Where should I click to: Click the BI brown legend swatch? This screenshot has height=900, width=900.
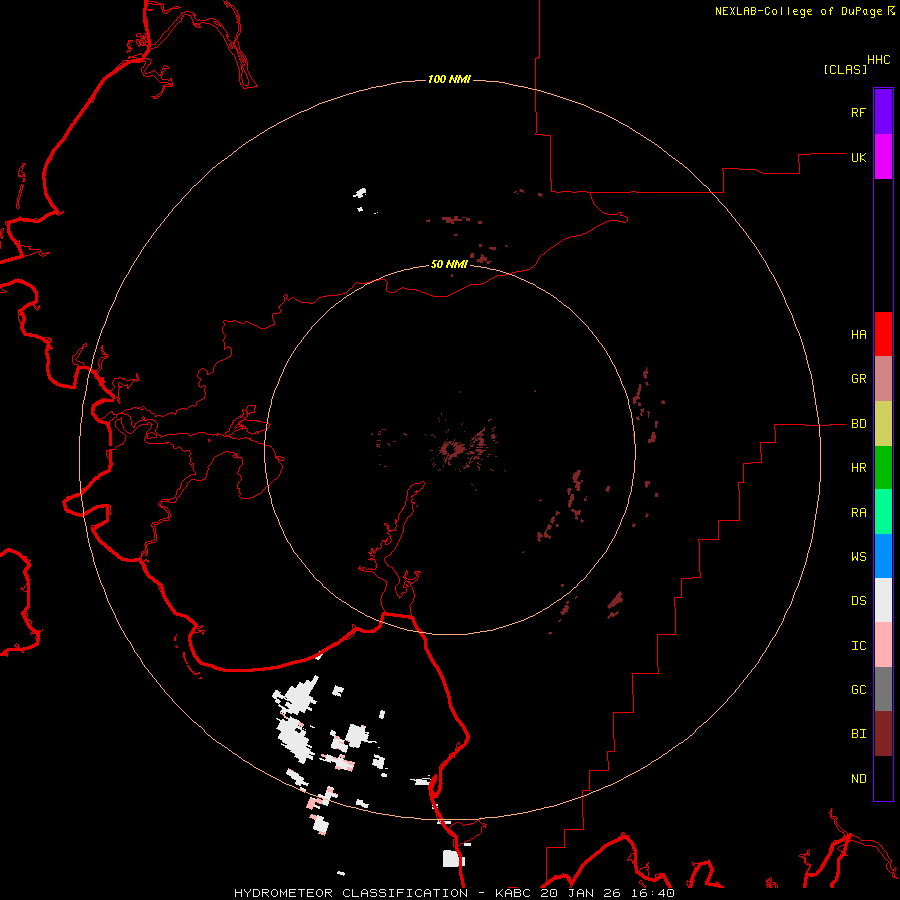click(883, 734)
